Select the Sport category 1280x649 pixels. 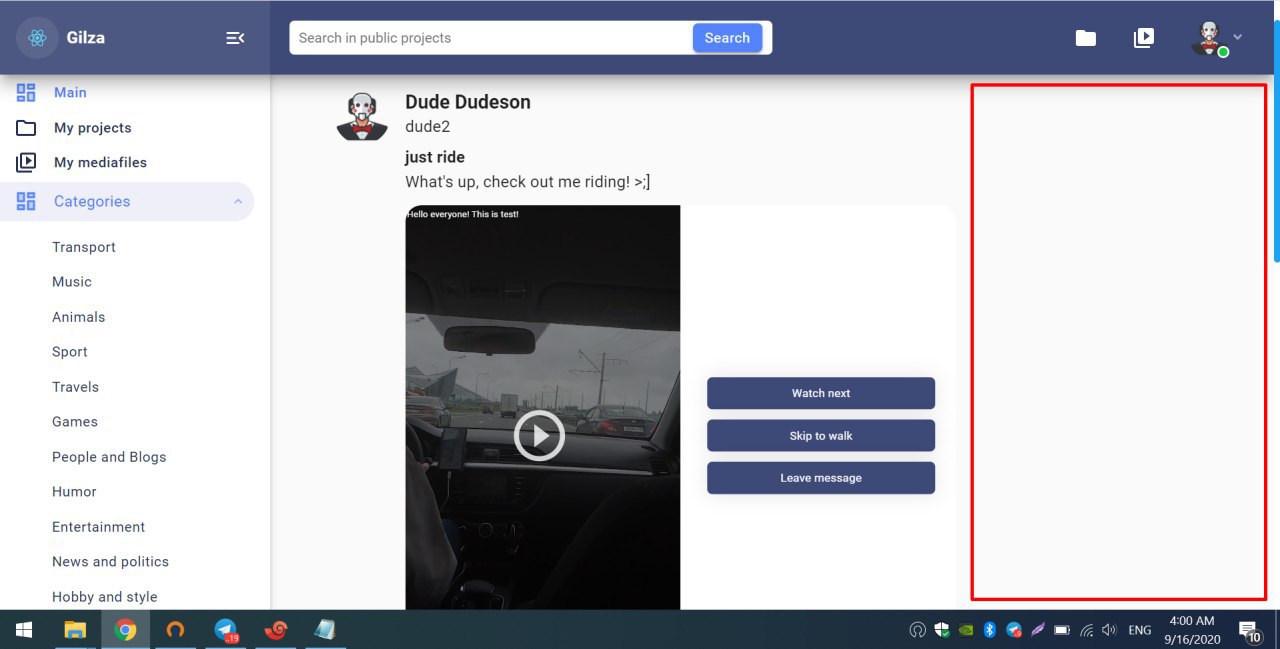tap(70, 352)
